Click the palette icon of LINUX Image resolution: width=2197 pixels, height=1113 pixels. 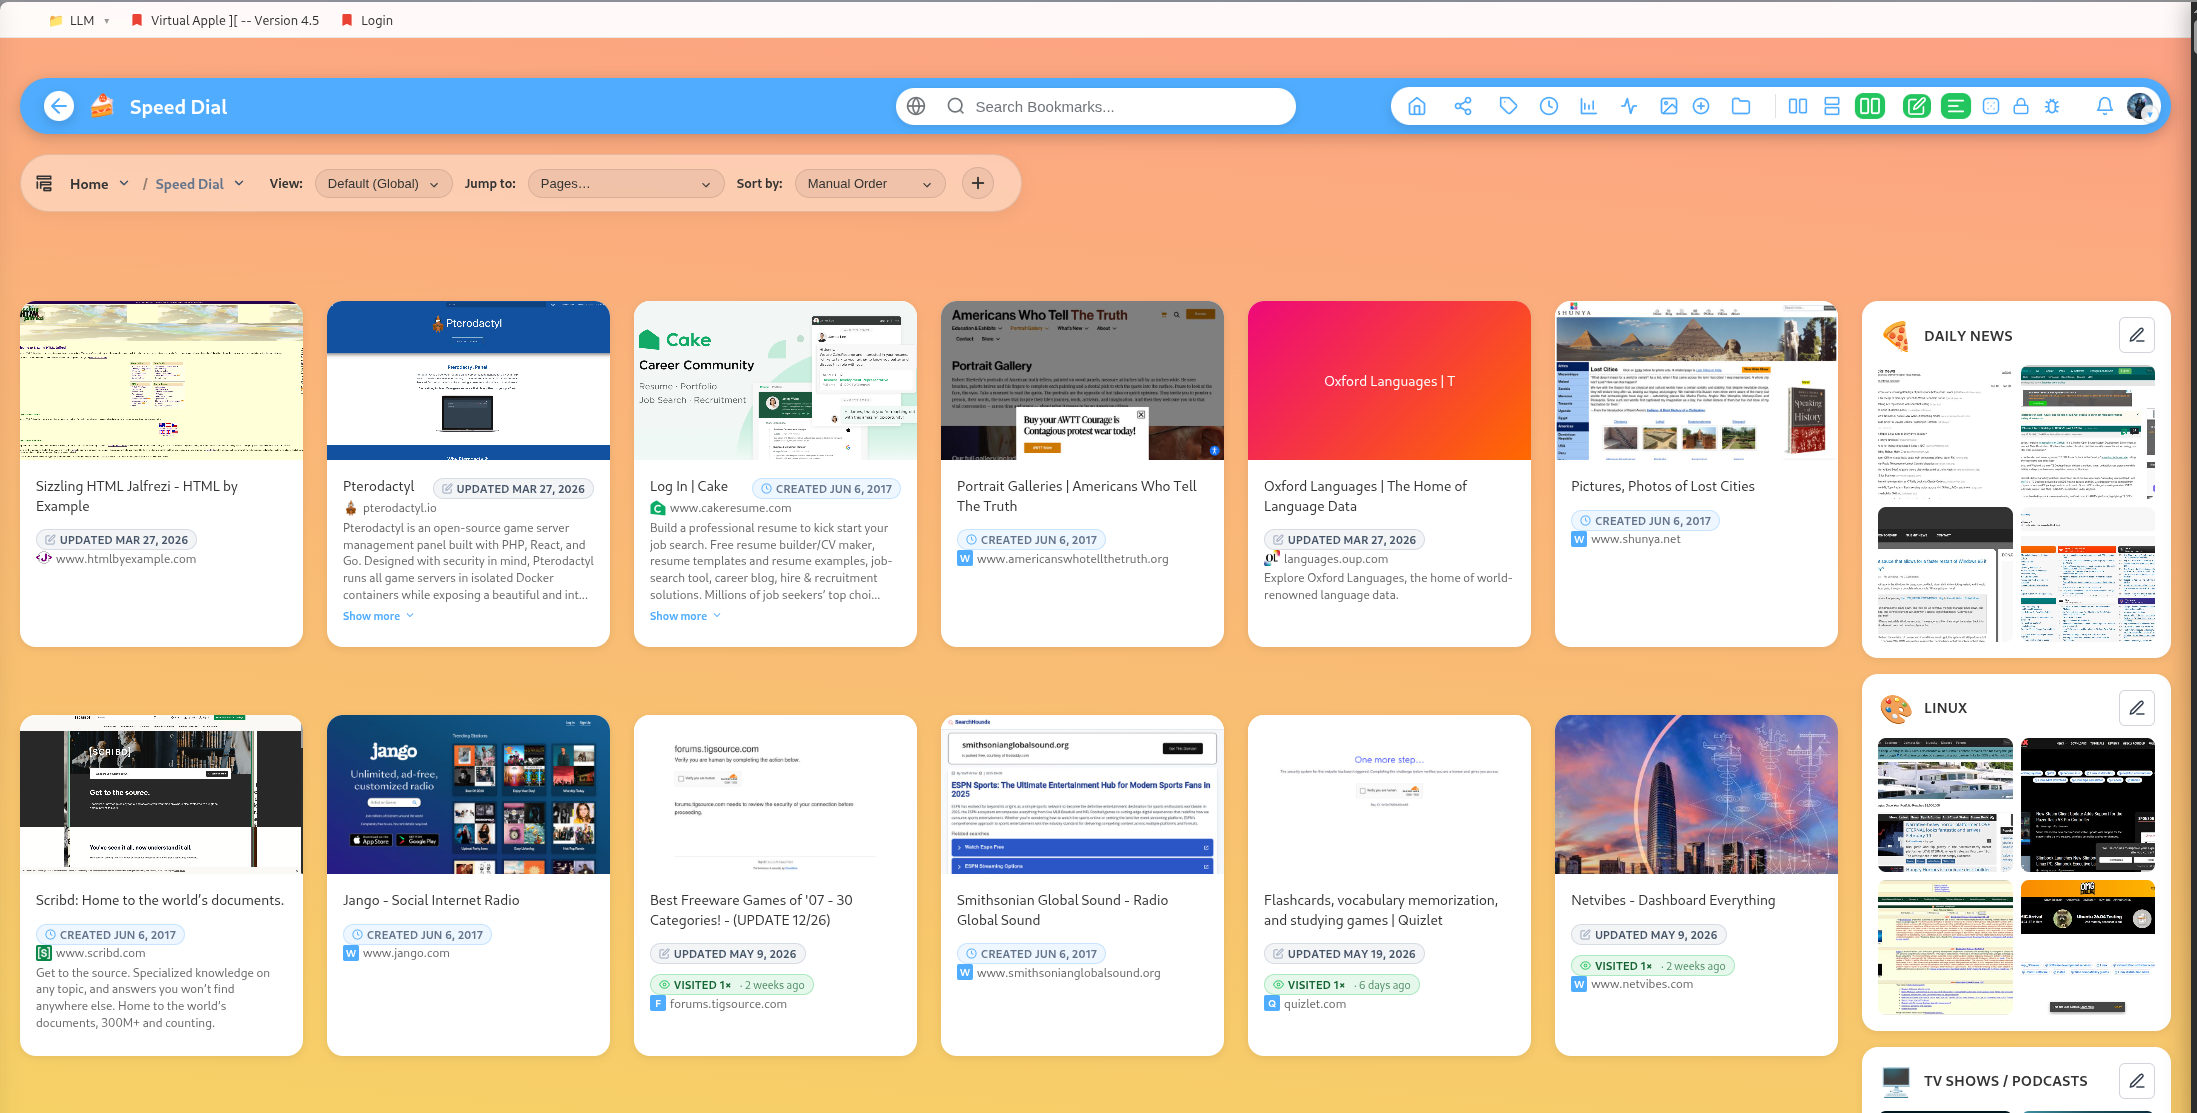tap(1895, 708)
